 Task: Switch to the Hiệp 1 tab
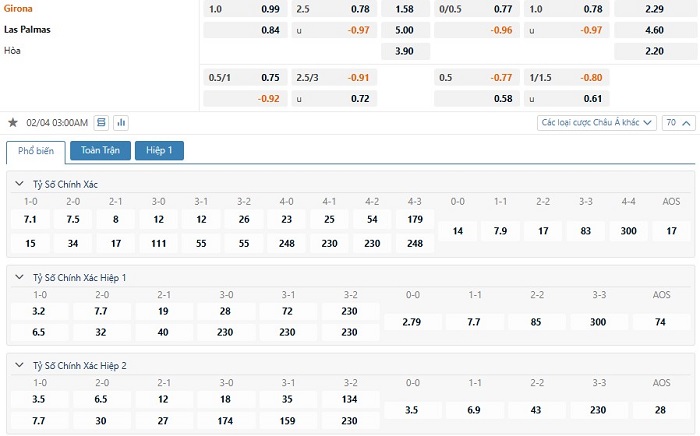159,150
